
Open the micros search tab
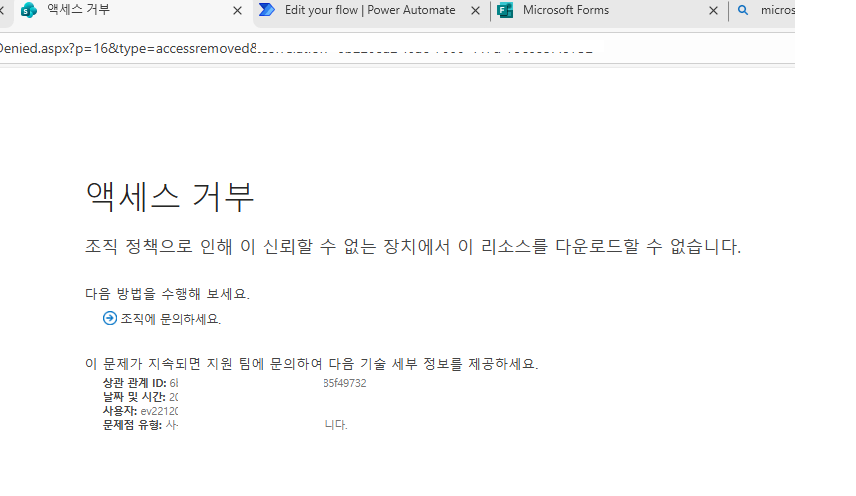[764, 10]
